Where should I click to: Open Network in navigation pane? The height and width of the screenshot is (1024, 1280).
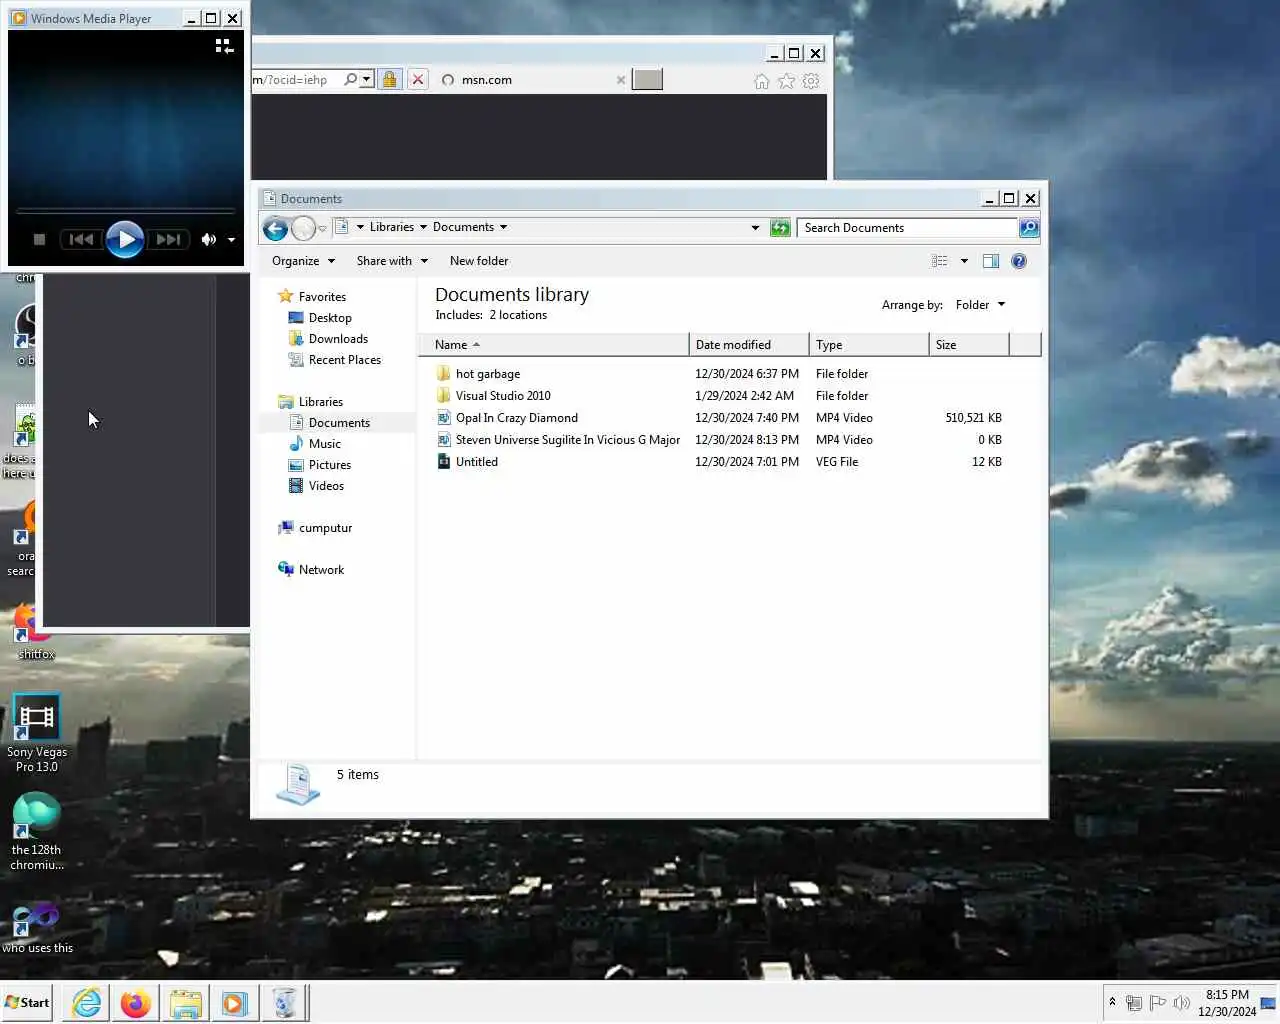click(321, 570)
